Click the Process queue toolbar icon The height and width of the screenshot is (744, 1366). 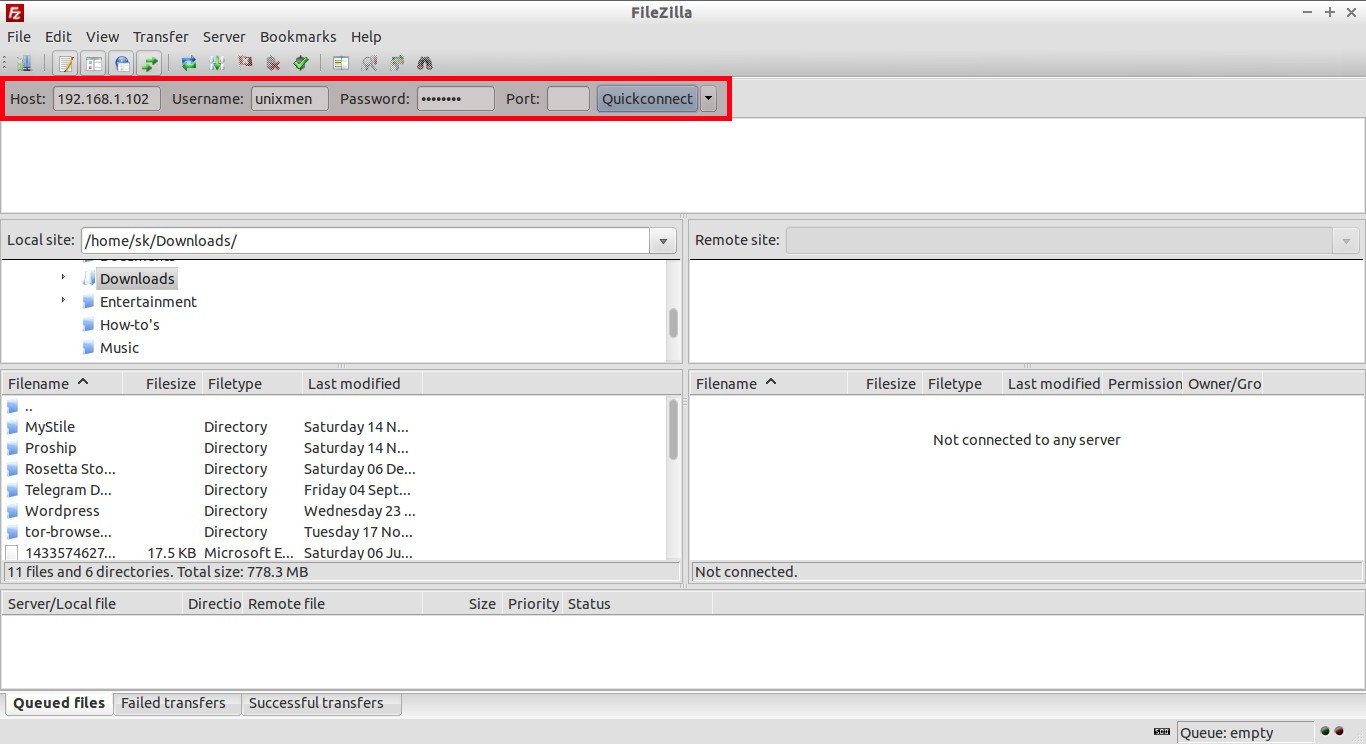(x=217, y=63)
